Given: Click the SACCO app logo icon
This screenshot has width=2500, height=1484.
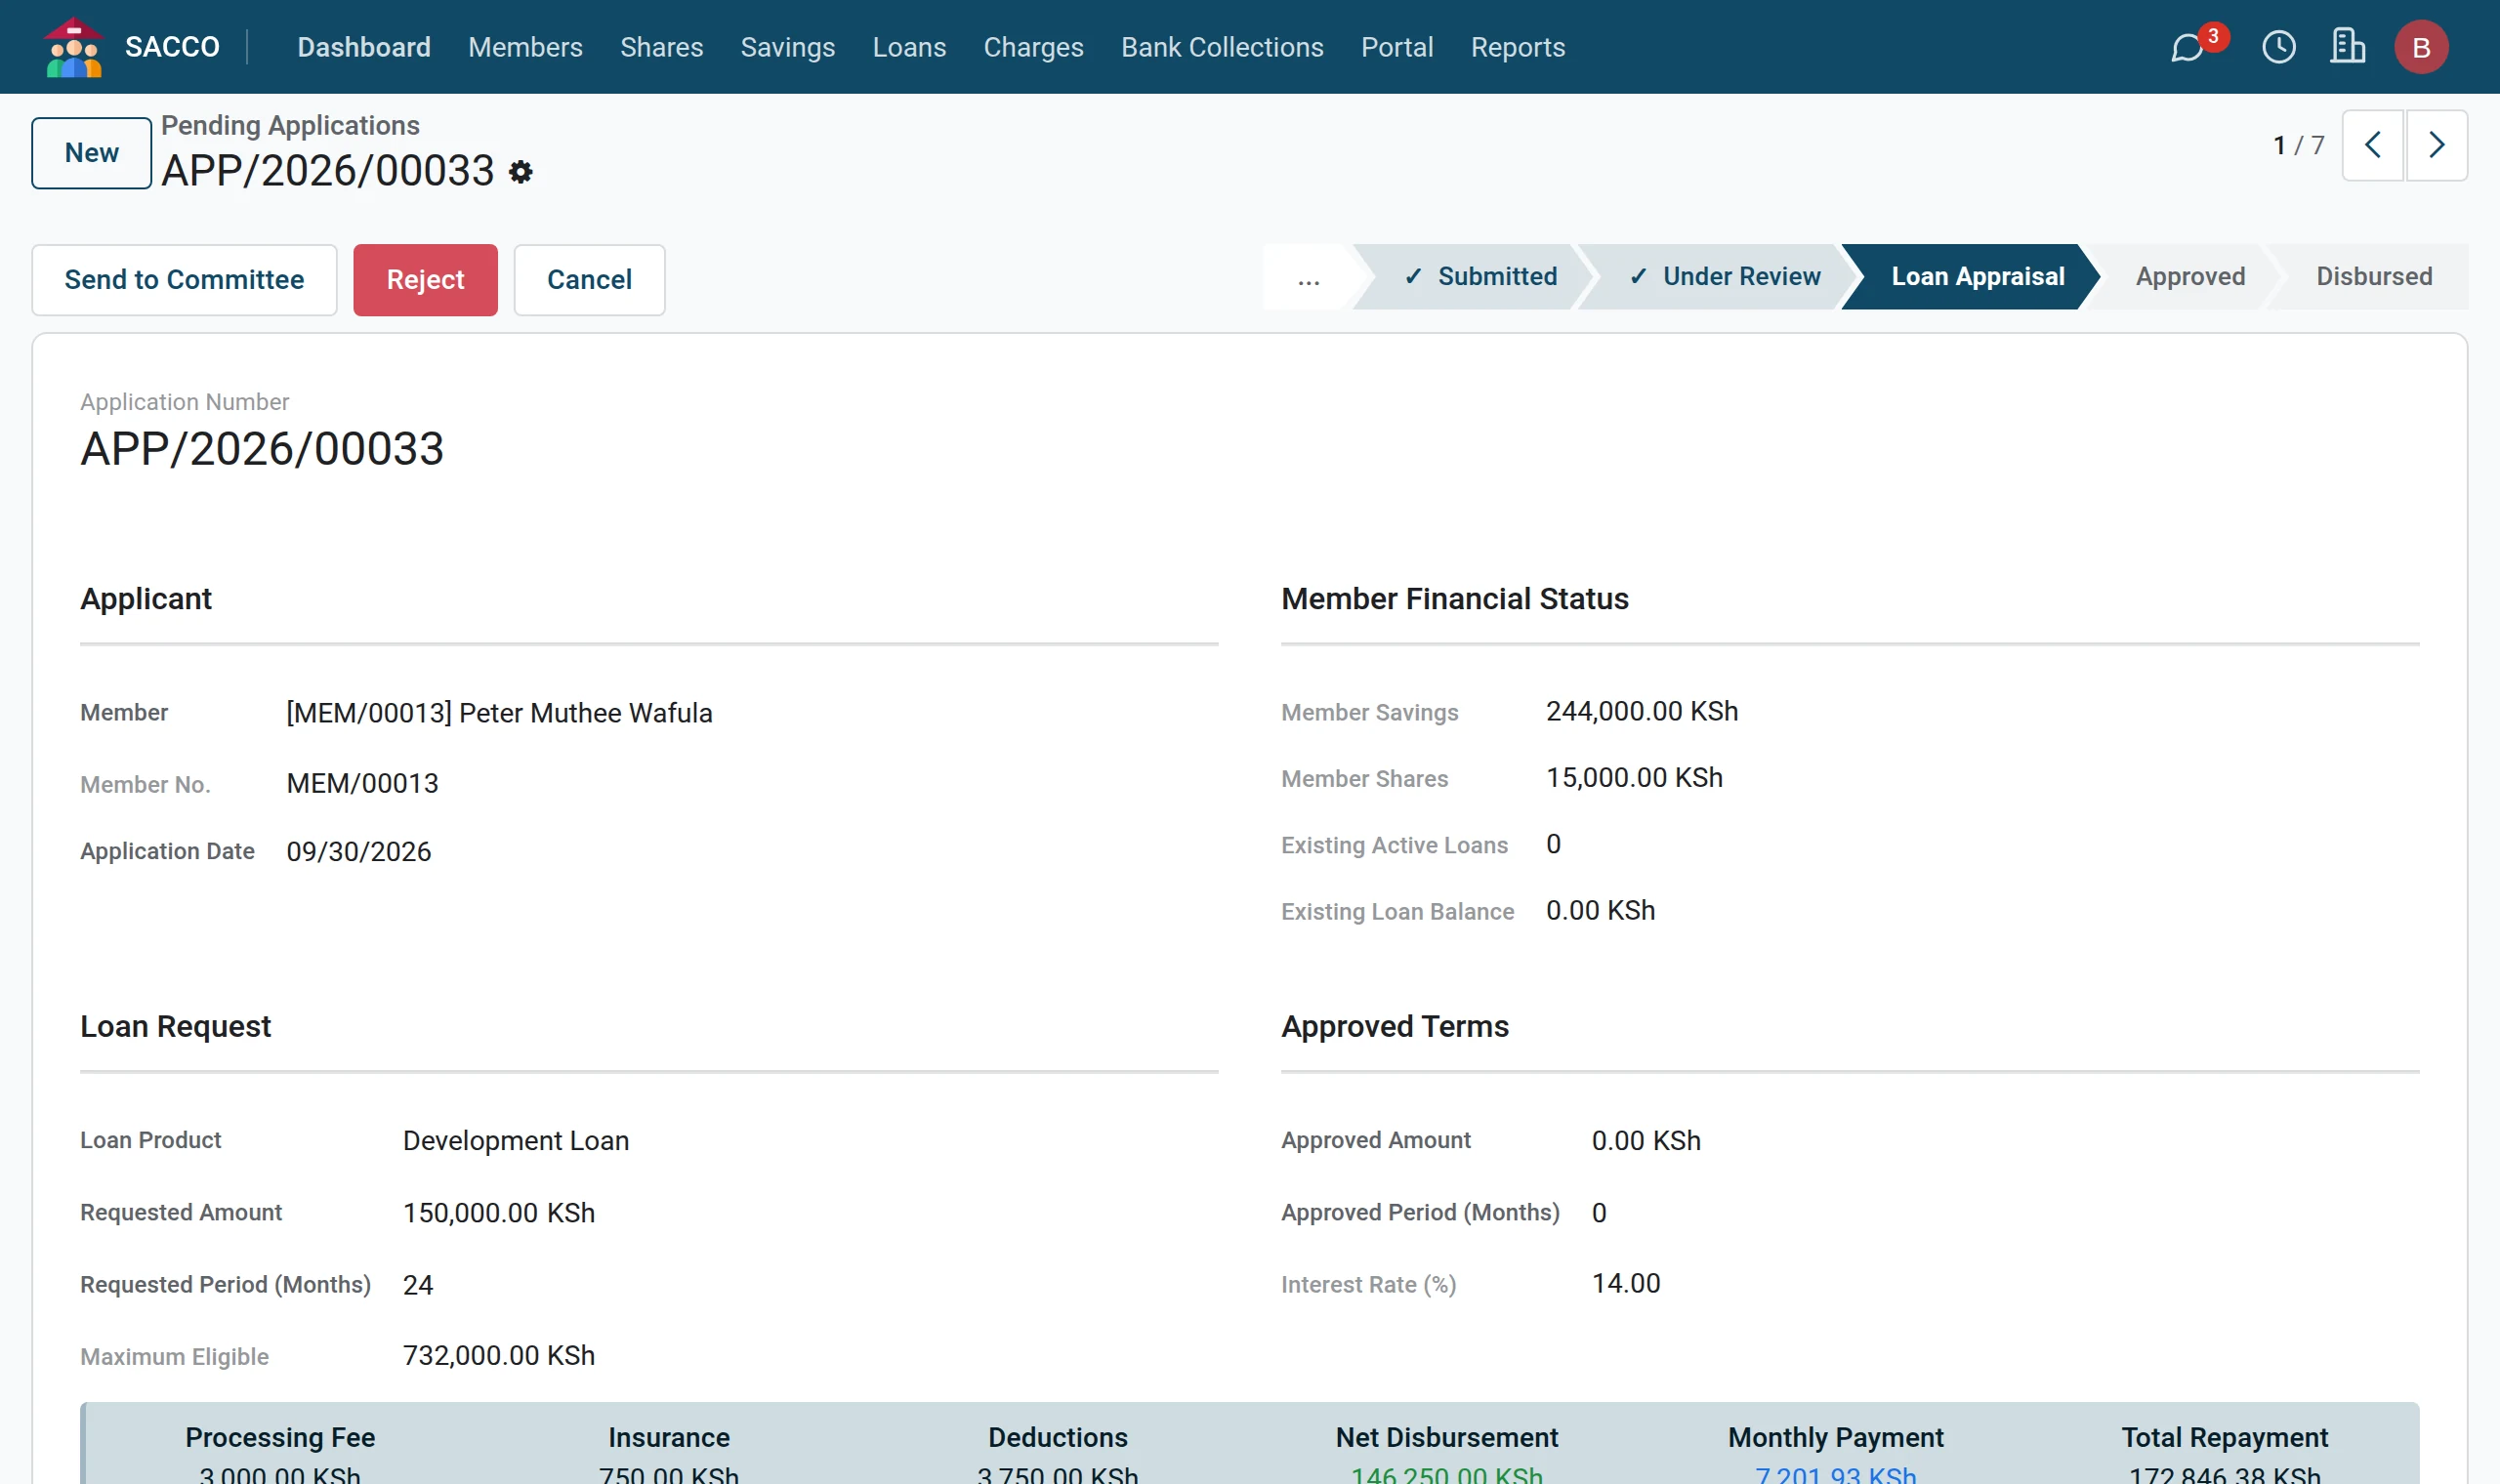Looking at the screenshot, I should pyautogui.click(x=74, y=47).
